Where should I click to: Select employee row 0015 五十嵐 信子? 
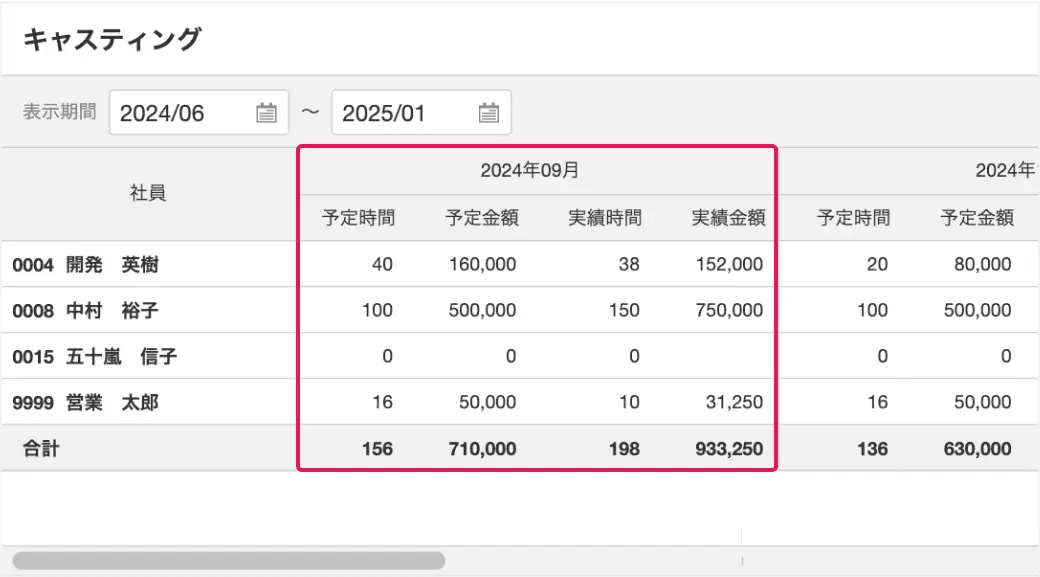[x=520, y=356]
